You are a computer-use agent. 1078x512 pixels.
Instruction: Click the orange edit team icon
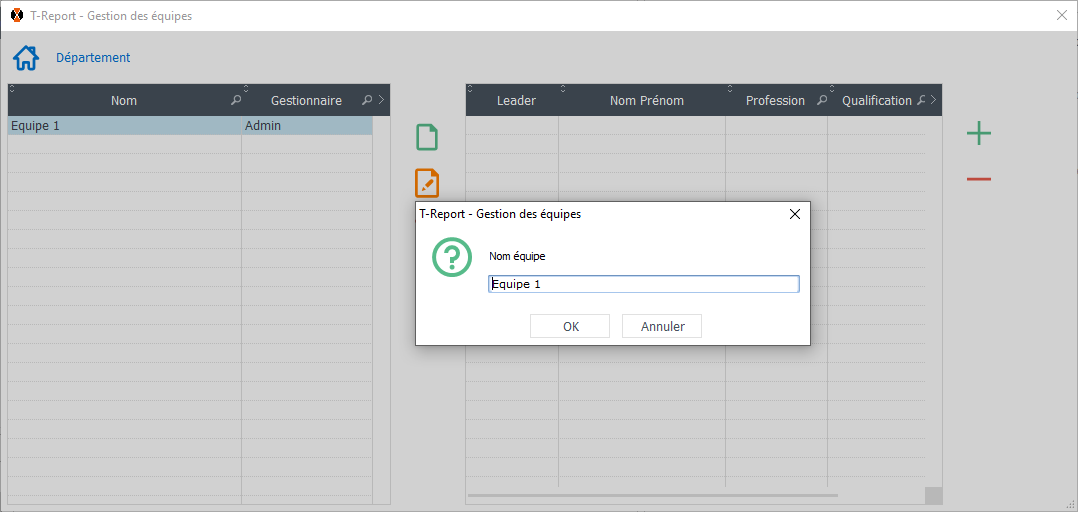click(x=427, y=183)
